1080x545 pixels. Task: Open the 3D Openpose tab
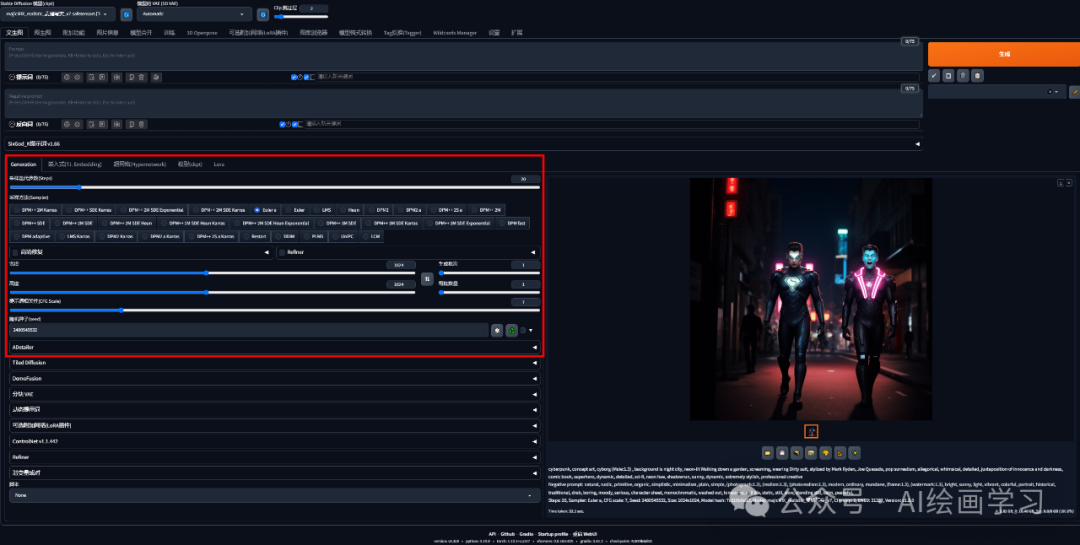tap(202, 32)
